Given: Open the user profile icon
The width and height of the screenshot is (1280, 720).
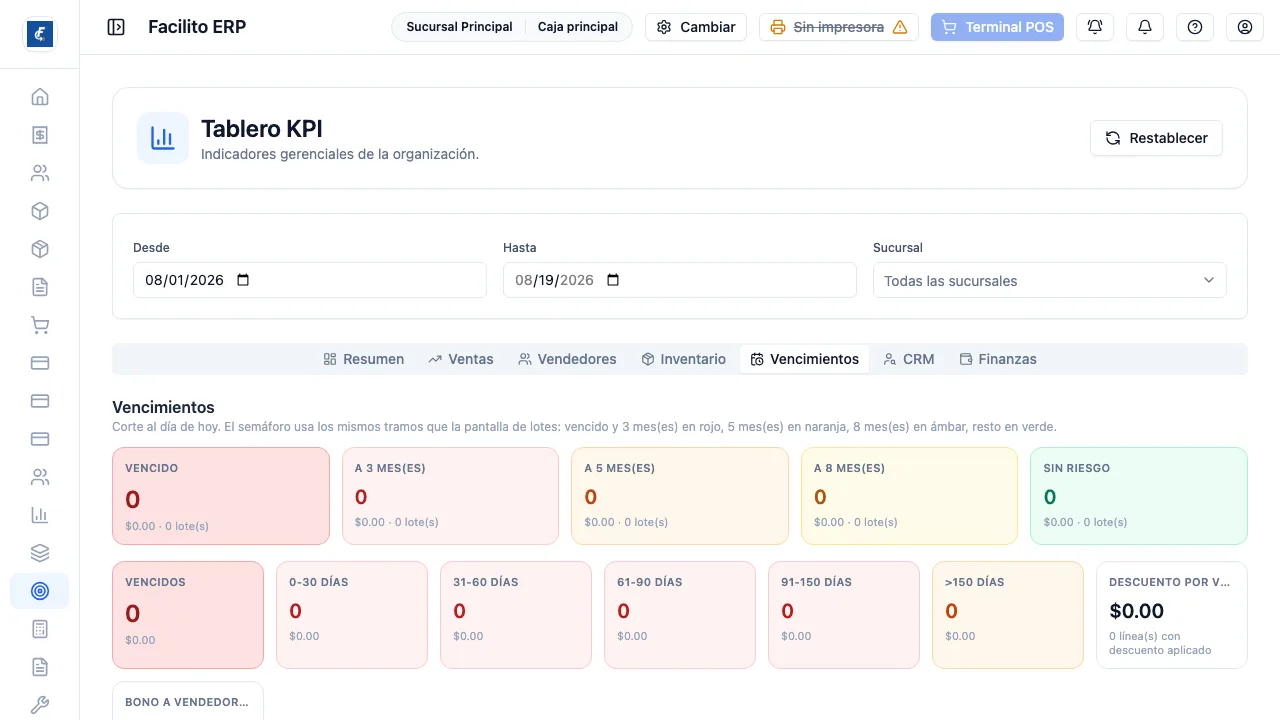Looking at the screenshot, I should click(1245, 27).
